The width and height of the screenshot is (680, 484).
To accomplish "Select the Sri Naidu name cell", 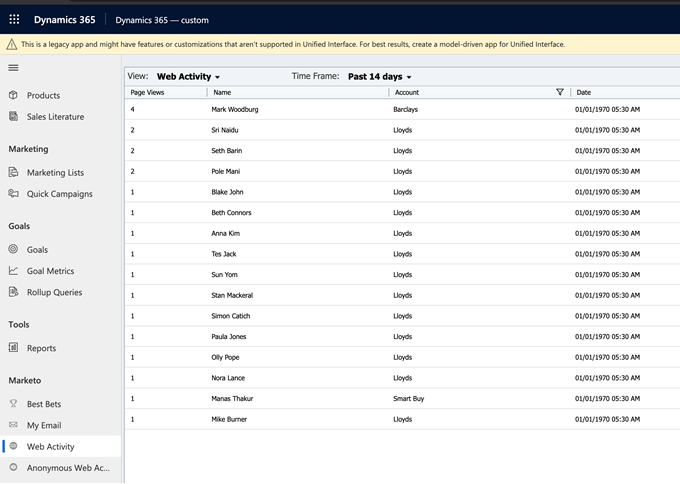I will 225,130.
